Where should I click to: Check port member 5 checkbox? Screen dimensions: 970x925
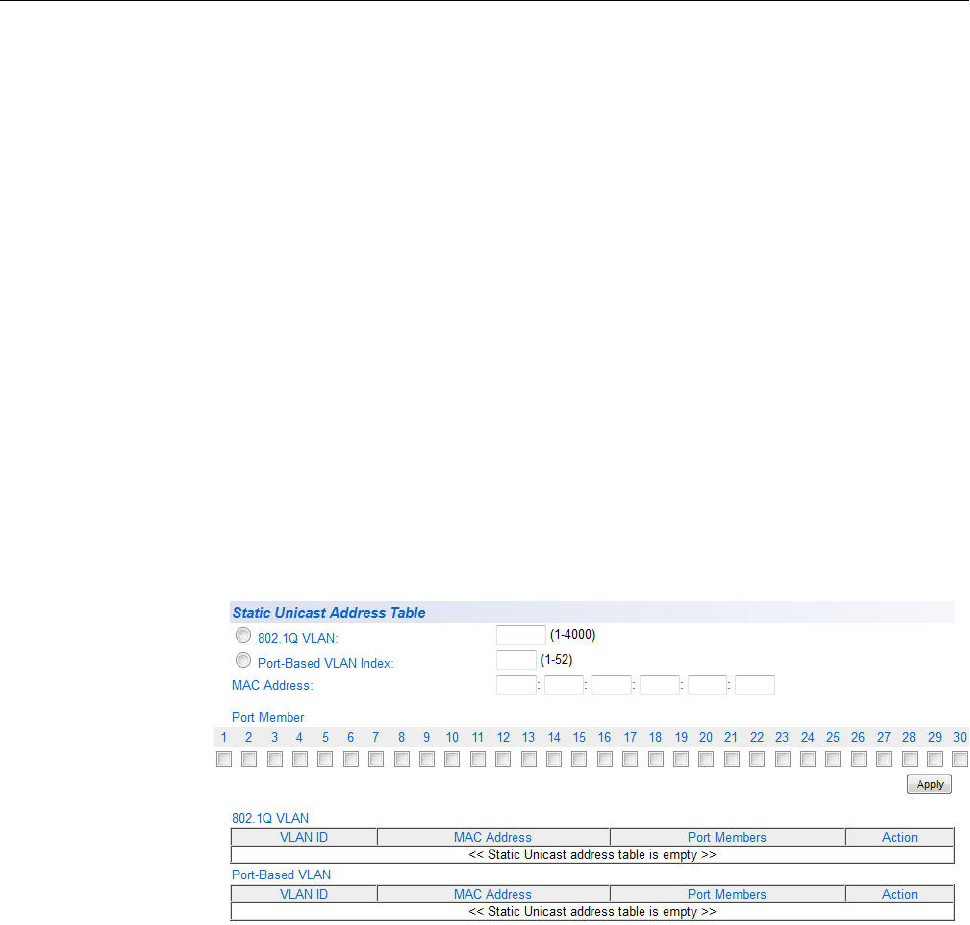pos(325,759)
